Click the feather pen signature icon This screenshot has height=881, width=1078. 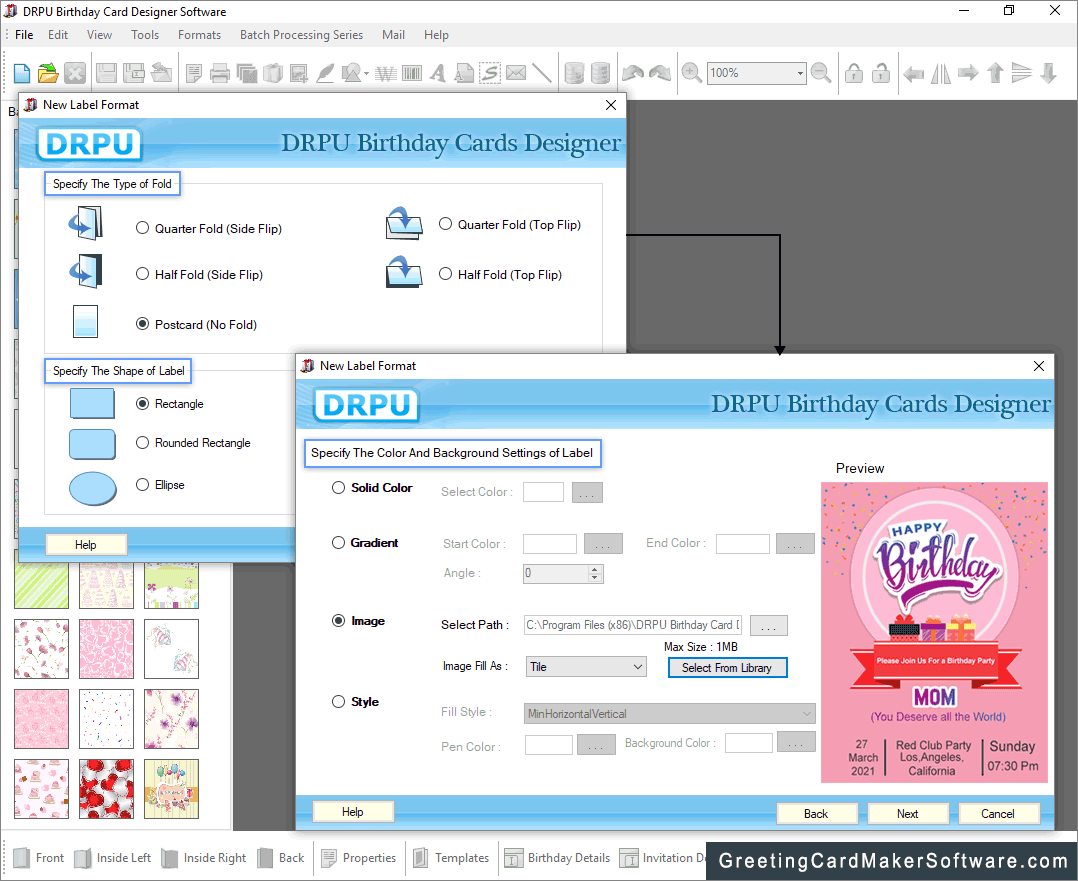tap(324, 73)
